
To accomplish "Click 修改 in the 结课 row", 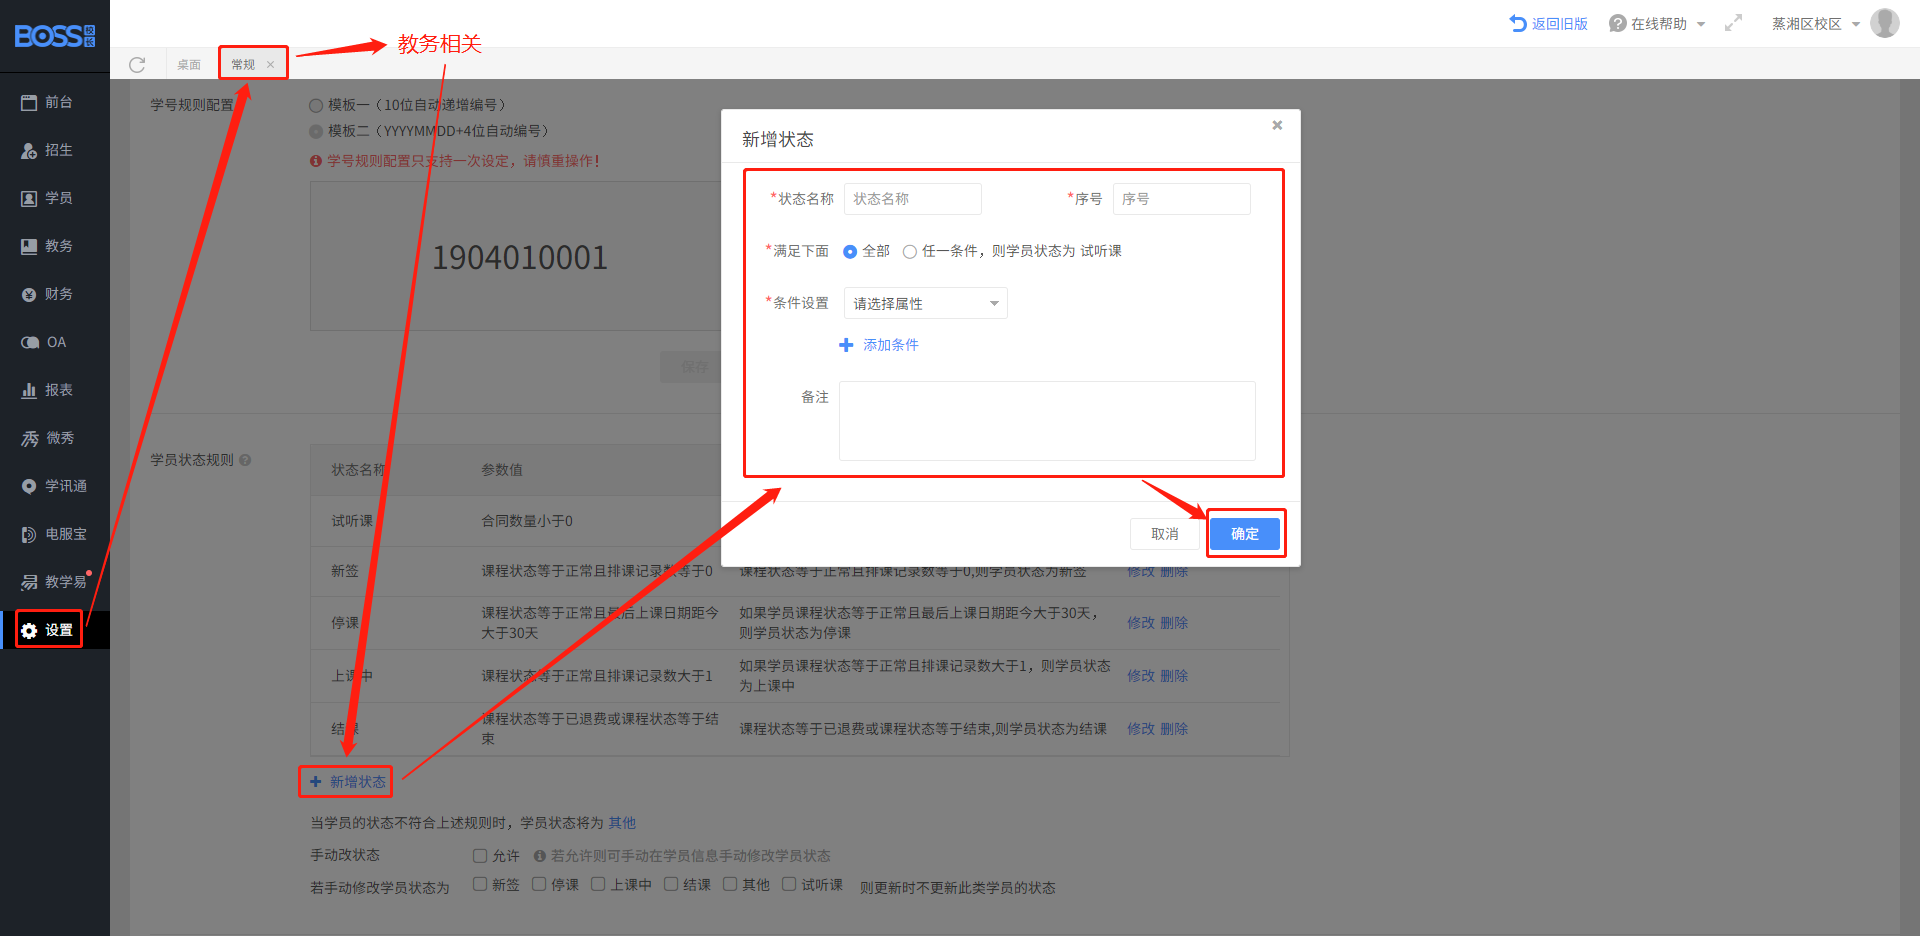I will (1141, 729).
